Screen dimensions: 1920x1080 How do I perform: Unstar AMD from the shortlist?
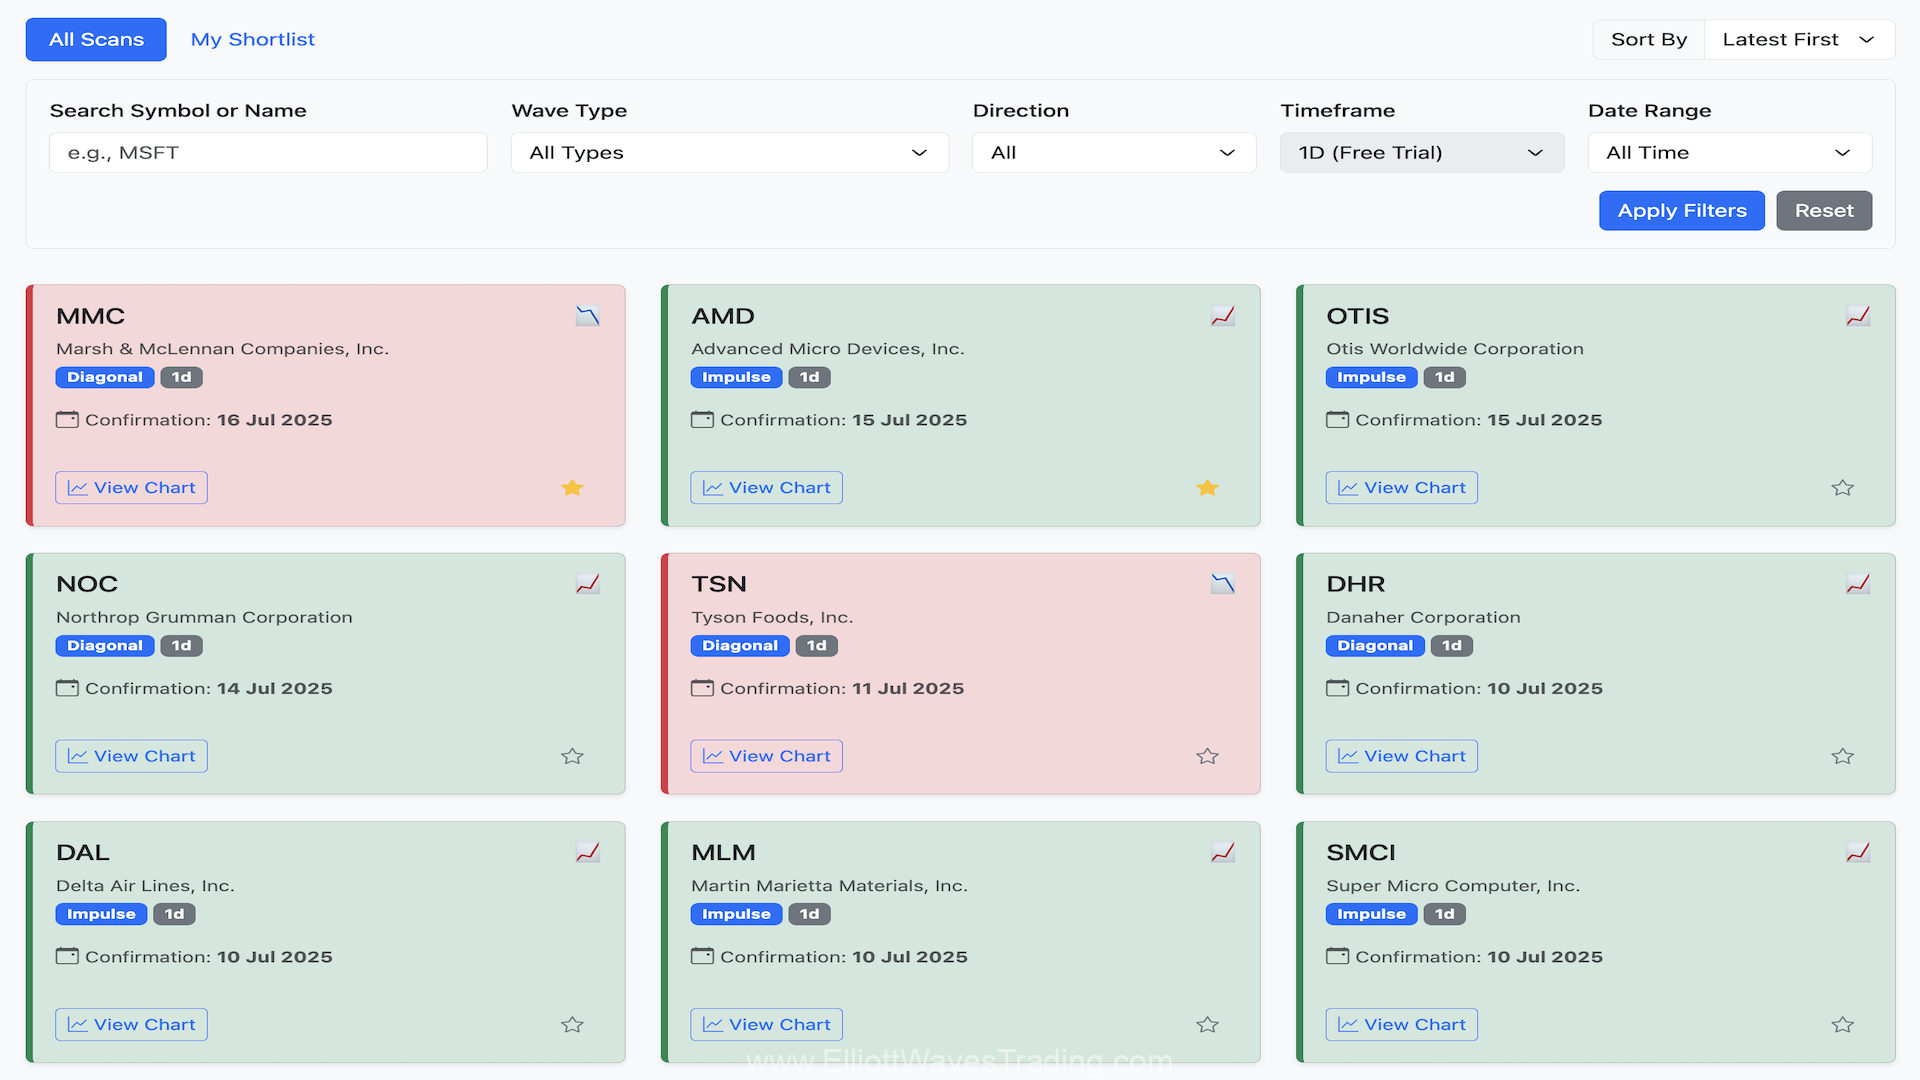tap(1207, 488)
